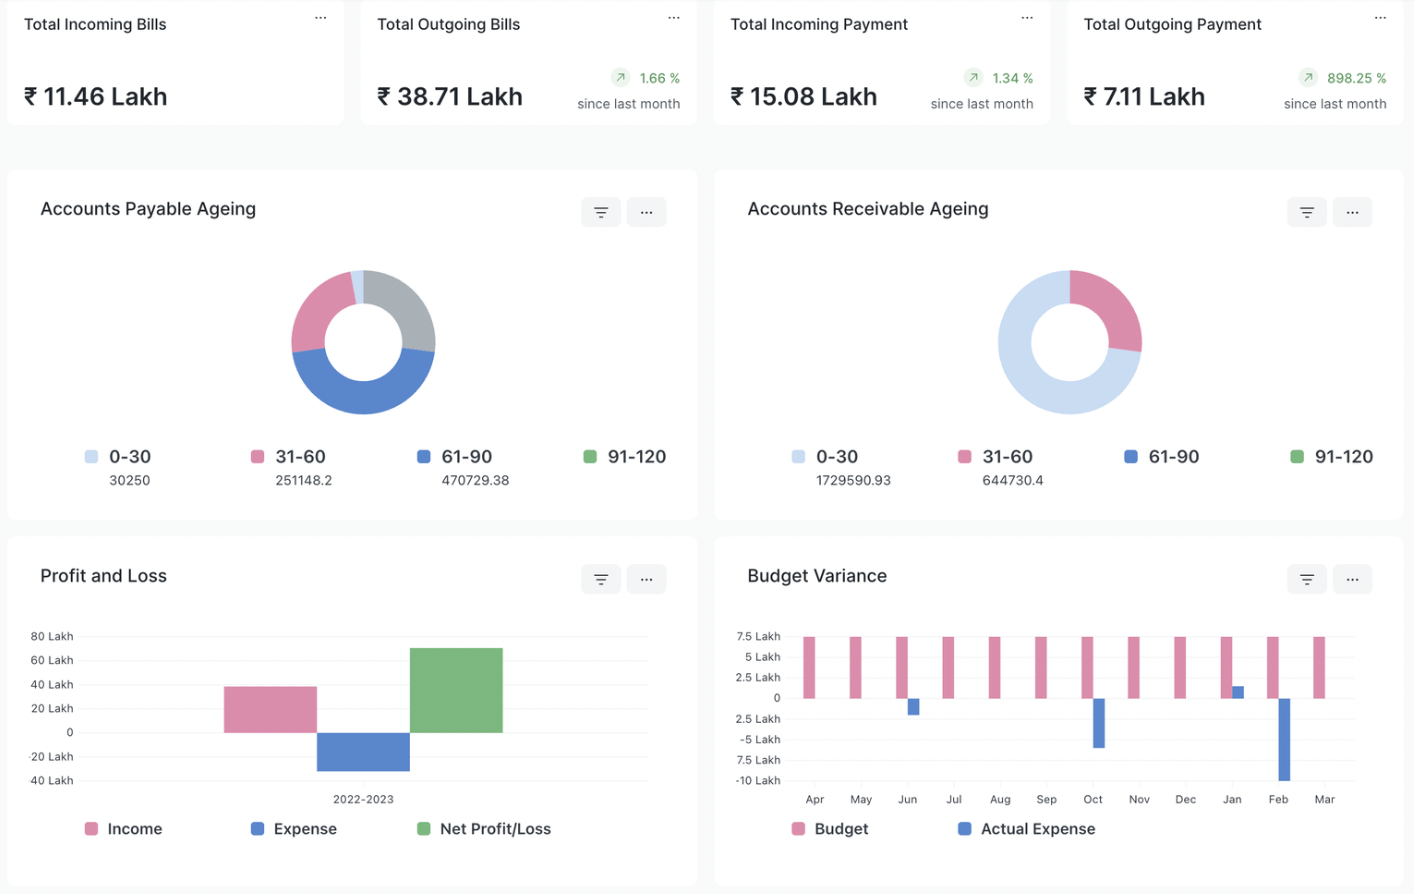The width and height of the screenshot is (1414, 894).
Task: Expand Total Incoming Bills card menu
Action: click(x=320, y=18)
